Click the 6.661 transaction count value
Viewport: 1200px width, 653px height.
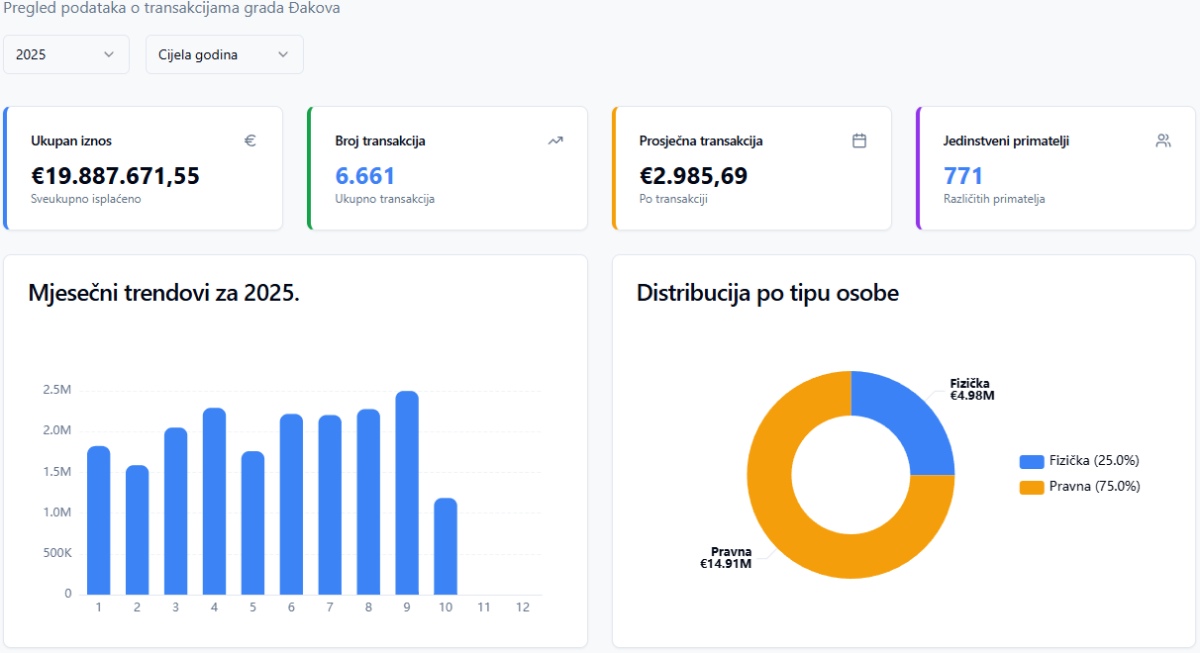tap(365, 177)
